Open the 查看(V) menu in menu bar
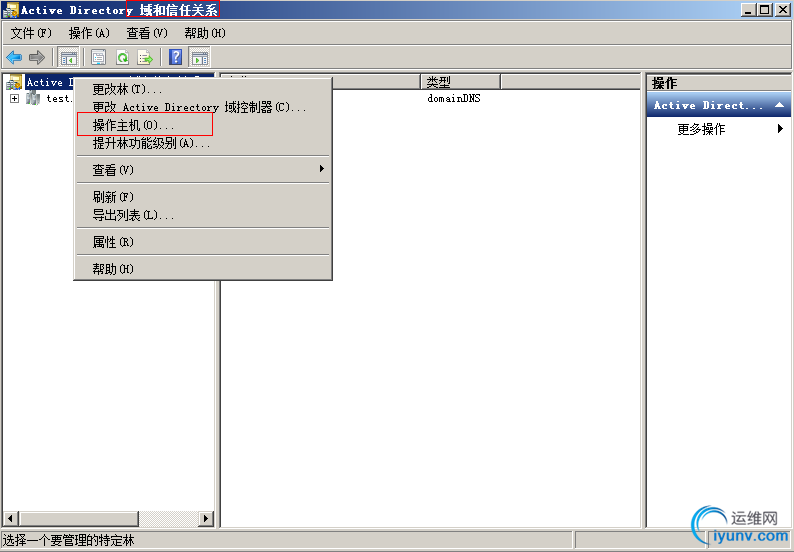This screenshot has width=794, height=552. pyautogui.click(x=147, y=33)
